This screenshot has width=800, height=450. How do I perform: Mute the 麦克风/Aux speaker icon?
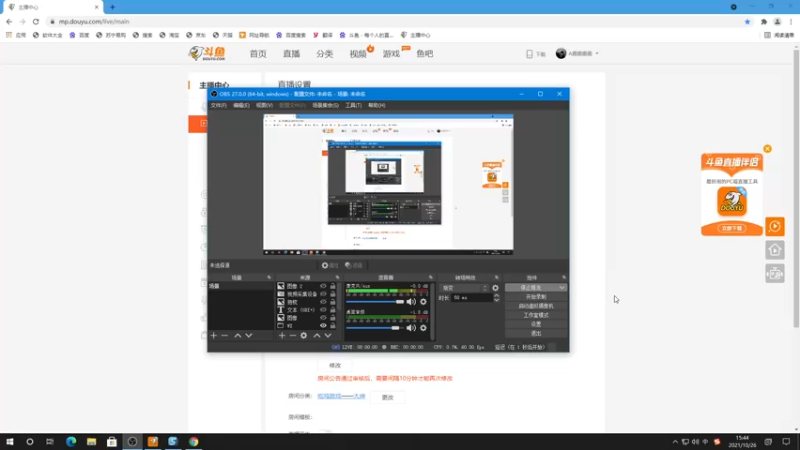[x=411, y=302]
